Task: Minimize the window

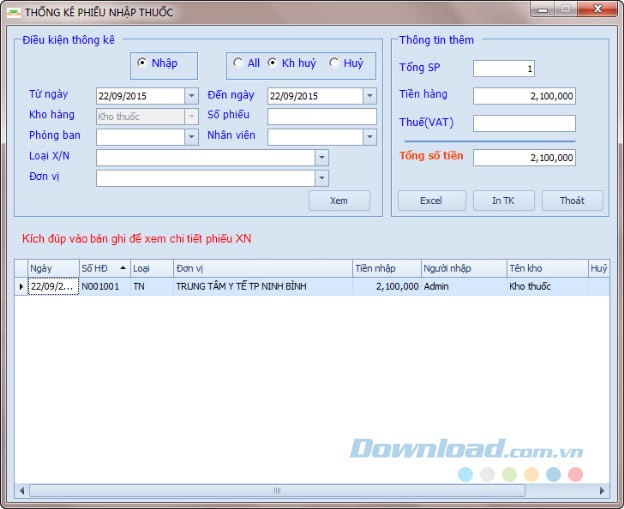Action: tap(542, 9)
